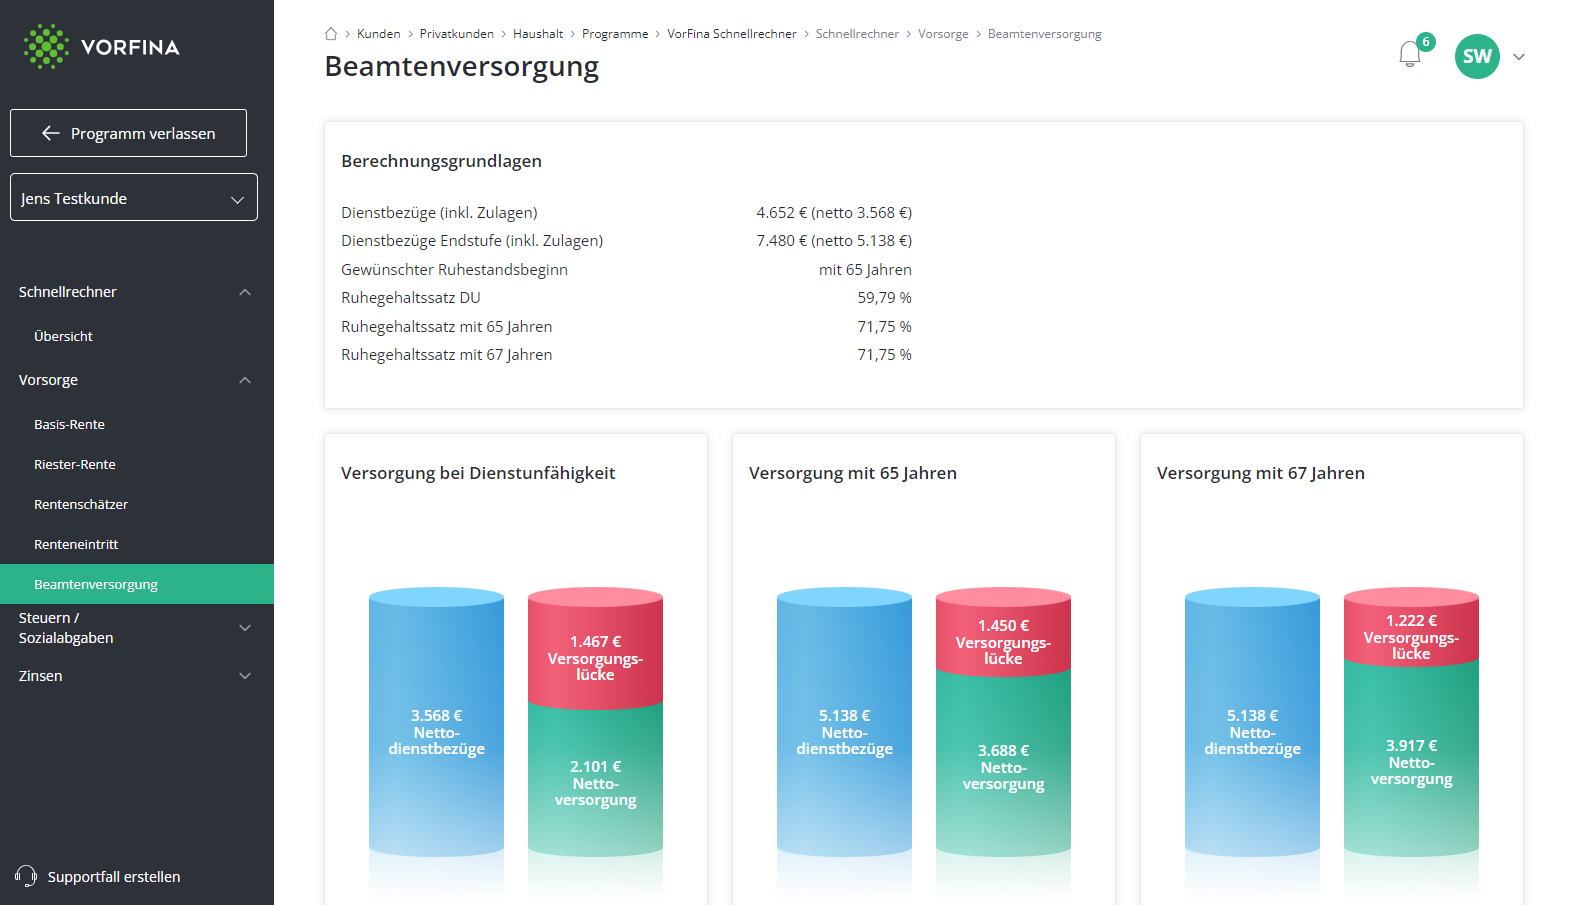Click the Schnellrechner breadcrumb
Viewport: 1591px width, 905px height.
857,34
